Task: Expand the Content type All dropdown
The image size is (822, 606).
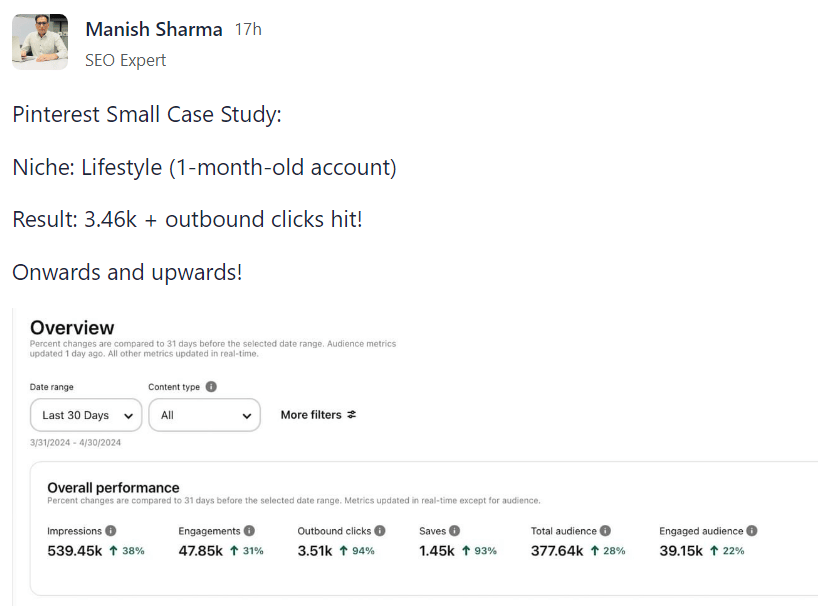Action: 204,415
